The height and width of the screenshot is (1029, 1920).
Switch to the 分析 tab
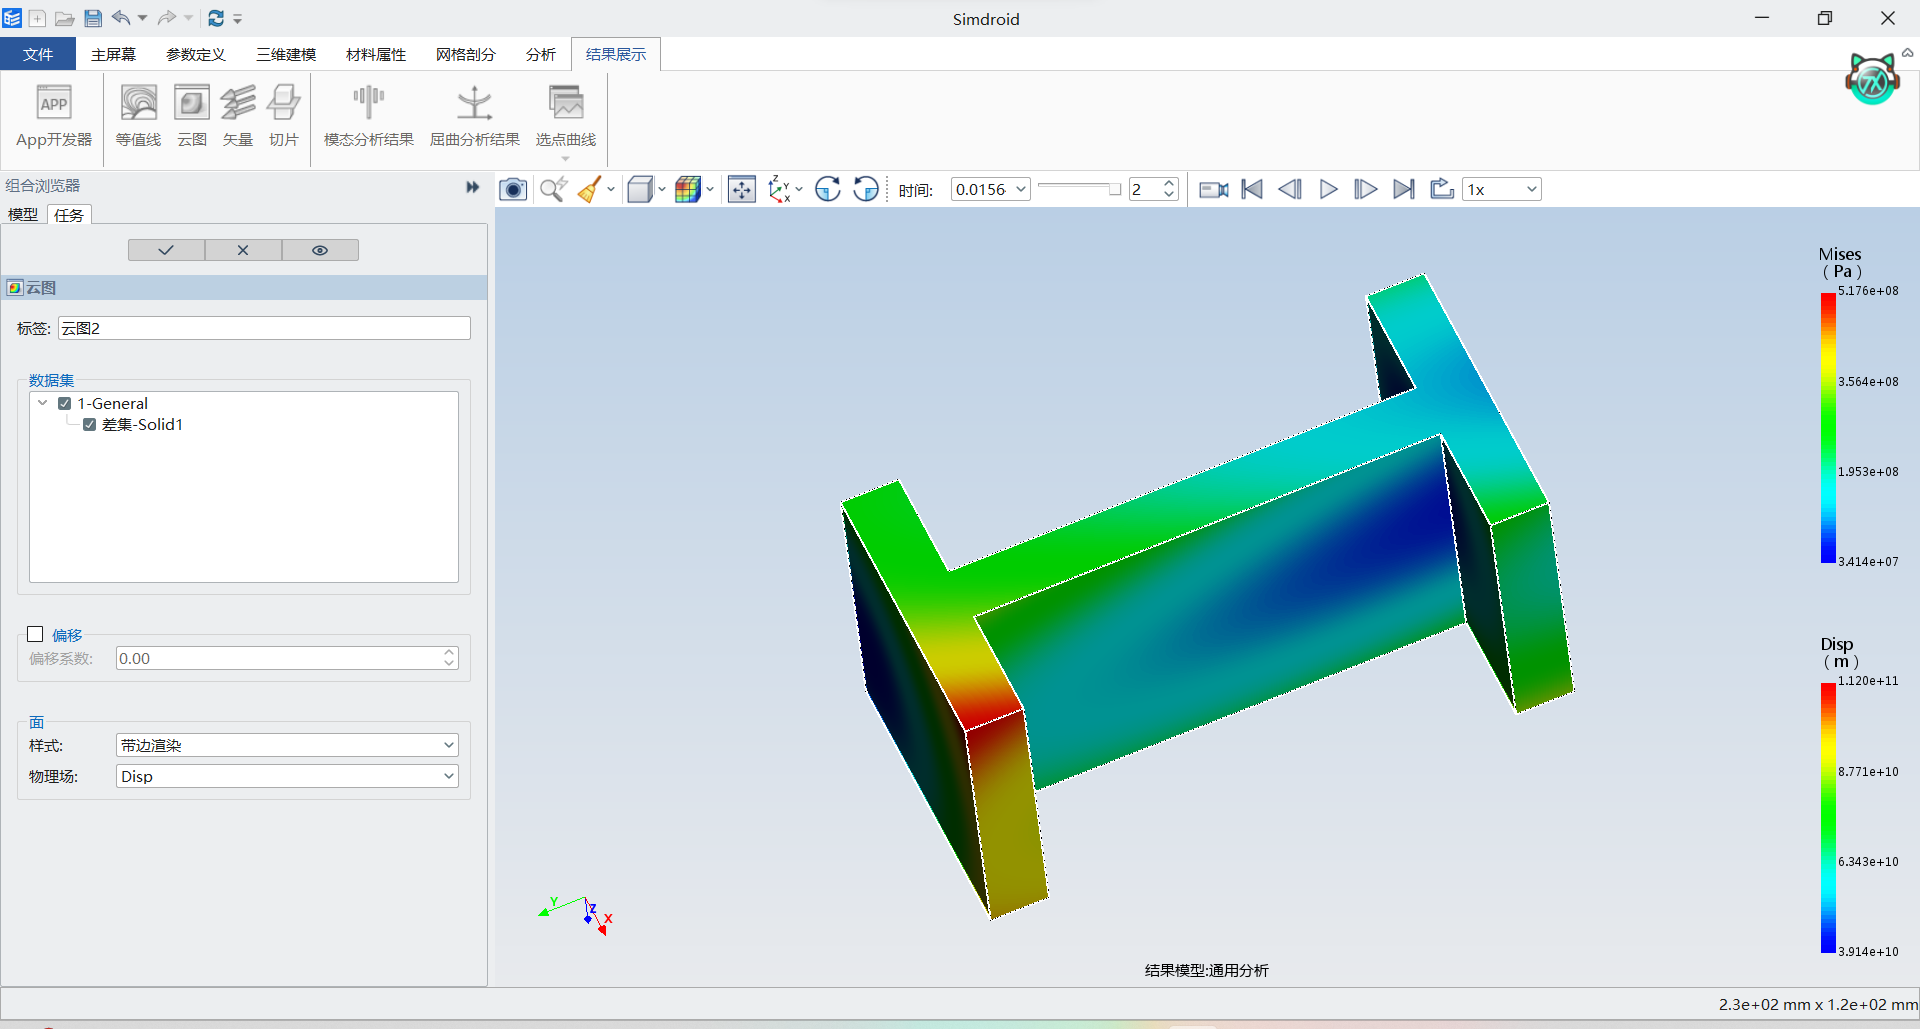tap(541, 54)
